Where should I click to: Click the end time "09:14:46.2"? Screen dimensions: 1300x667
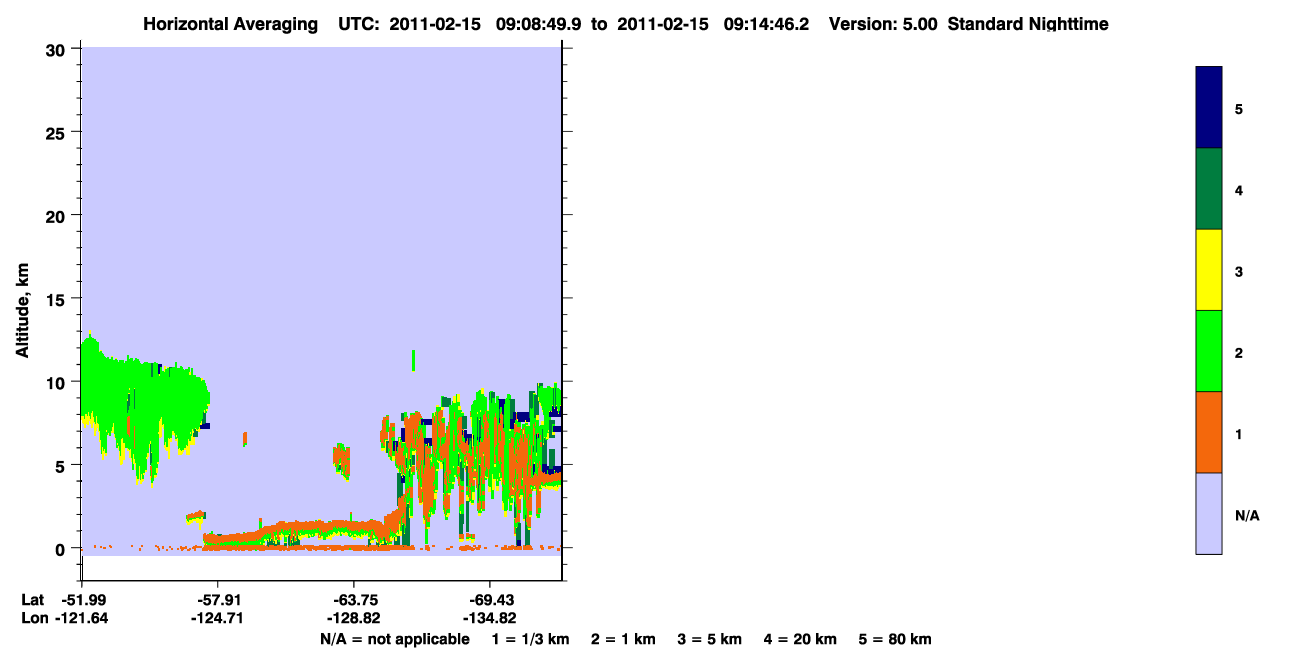pos(767,24)
